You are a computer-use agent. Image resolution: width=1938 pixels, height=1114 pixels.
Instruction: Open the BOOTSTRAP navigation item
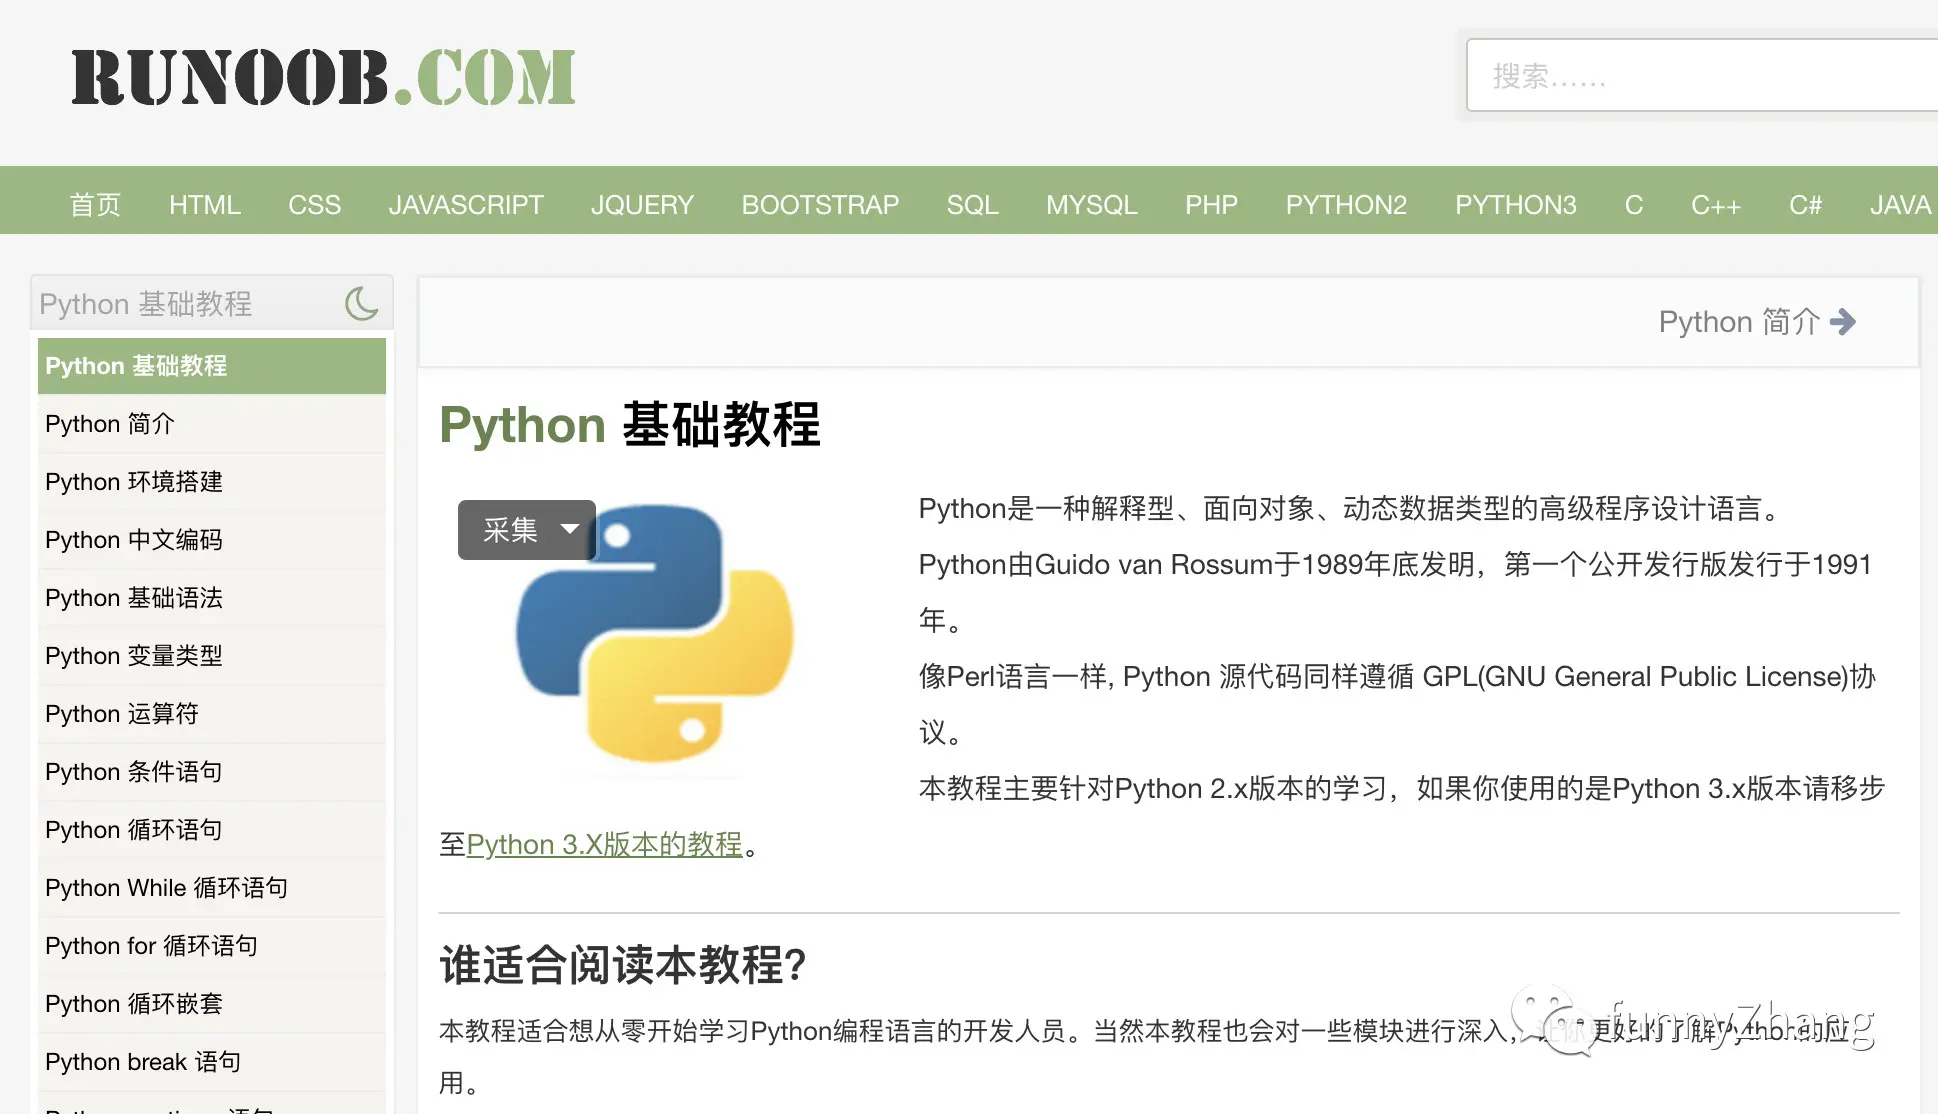coord(820,205)
